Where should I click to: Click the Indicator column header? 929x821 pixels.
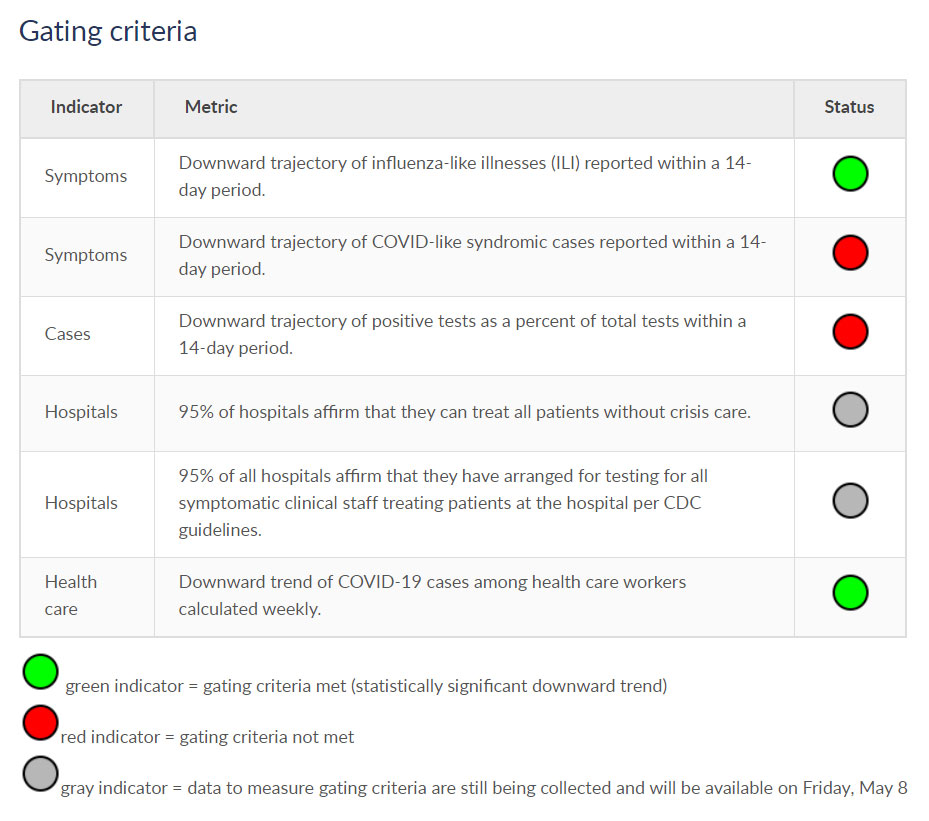pyautogui.click(x=86, y=107)
